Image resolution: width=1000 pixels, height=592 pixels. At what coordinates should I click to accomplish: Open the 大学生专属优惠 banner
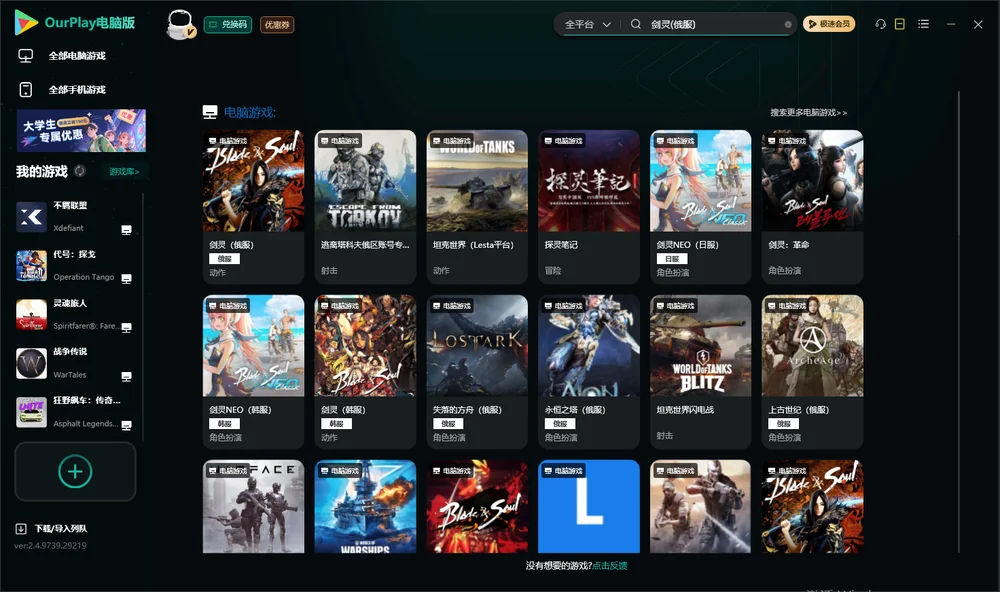pyautogui.click(x=82, y=130)
